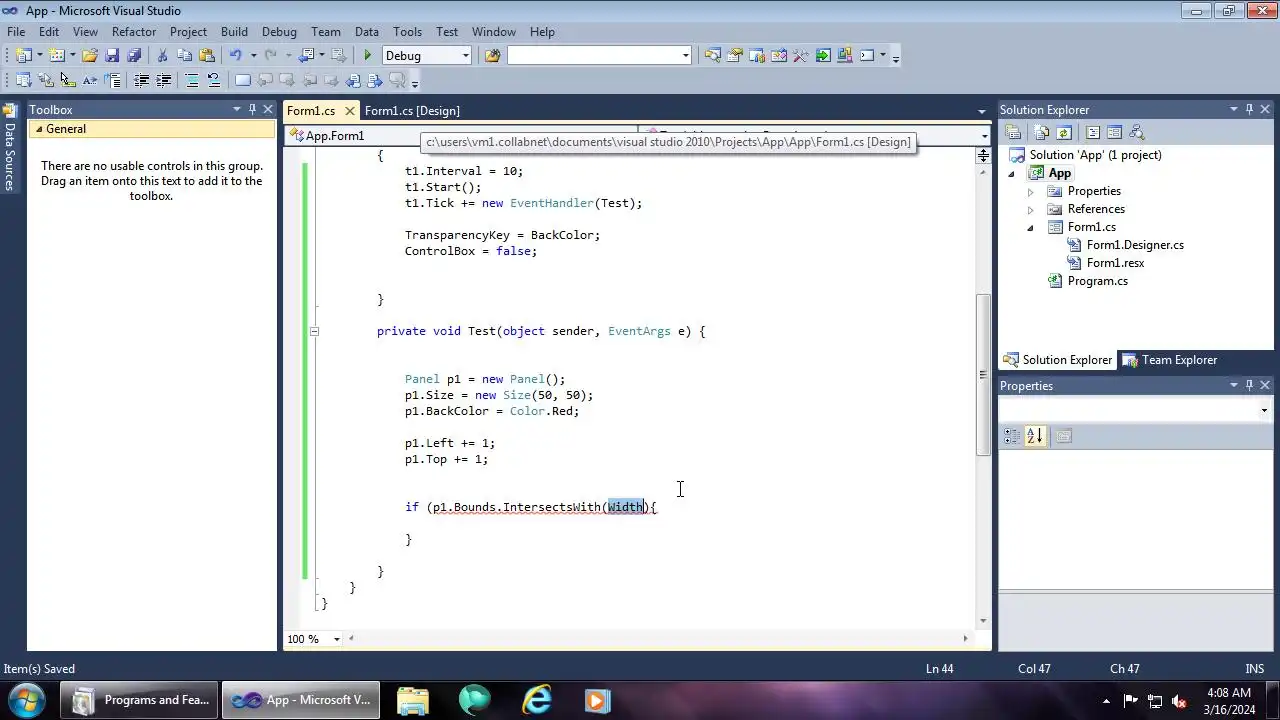The image size is (1280, 720).
Task: Collapse the Form1.cs node in Solution Explorer
Action: (x=1031, y=227)
